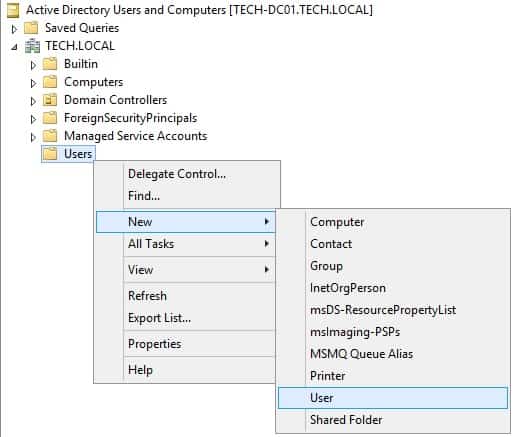Choose Shared Folder from New submenu
522x437 pixels.
(x=346, y=420)
